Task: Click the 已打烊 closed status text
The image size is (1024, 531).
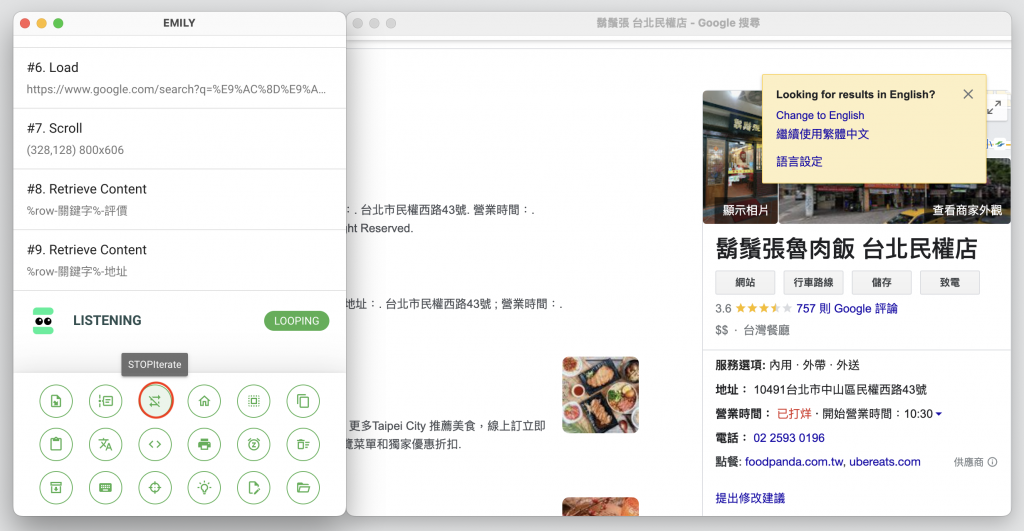Action: click(x=794, y=413)
